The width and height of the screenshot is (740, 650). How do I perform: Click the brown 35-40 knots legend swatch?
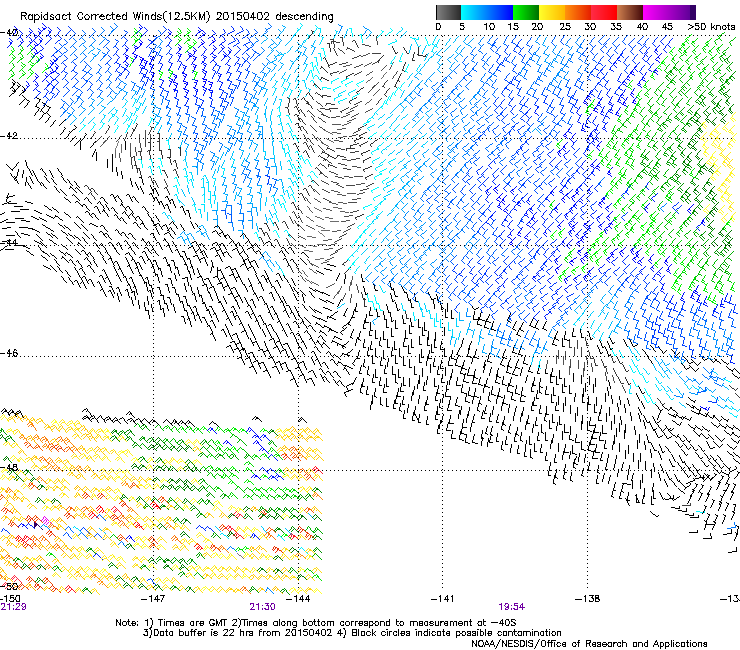pos(630,12)
